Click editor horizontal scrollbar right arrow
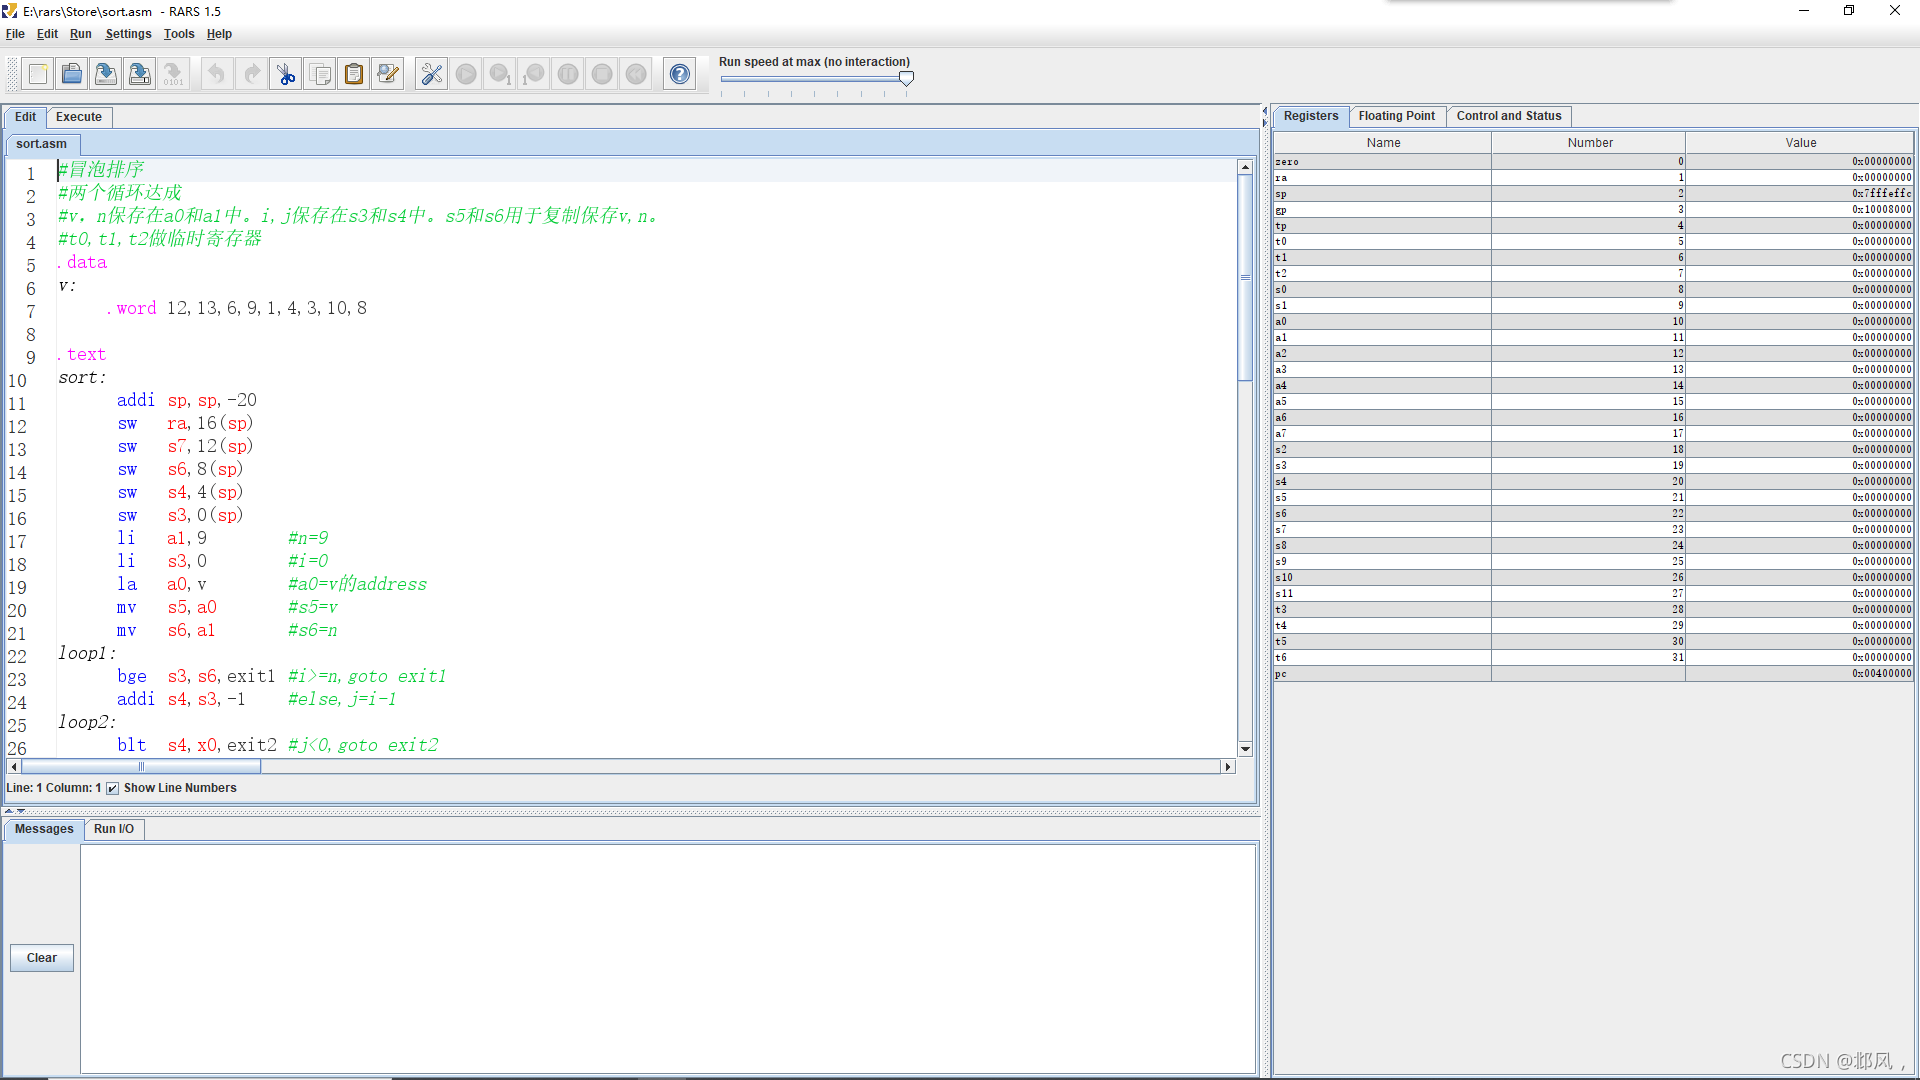Screen dimensions: 1920x1080 1228,767
